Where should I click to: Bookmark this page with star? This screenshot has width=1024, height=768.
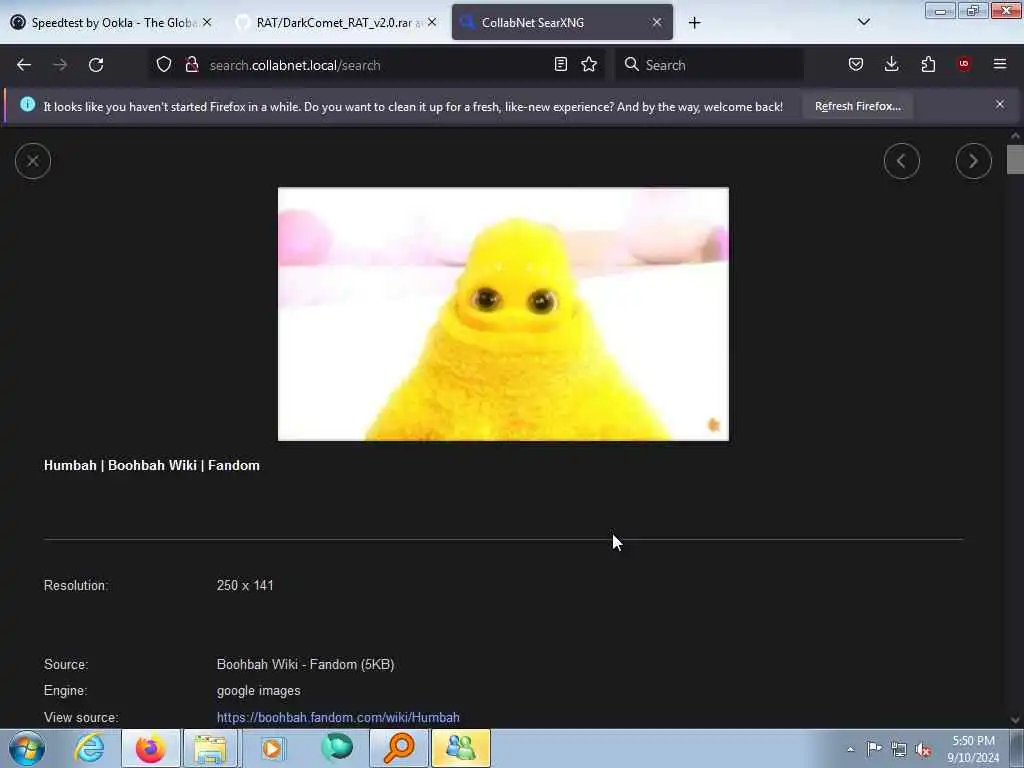[589, 64]
